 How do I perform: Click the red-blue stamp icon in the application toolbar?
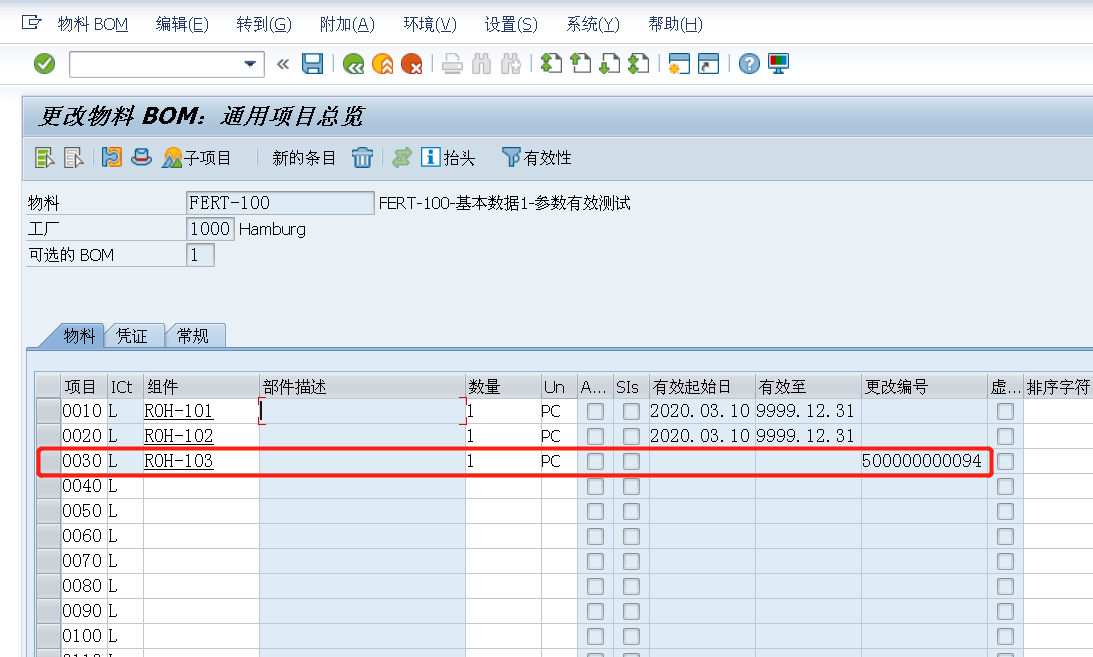tap(142, 157)
